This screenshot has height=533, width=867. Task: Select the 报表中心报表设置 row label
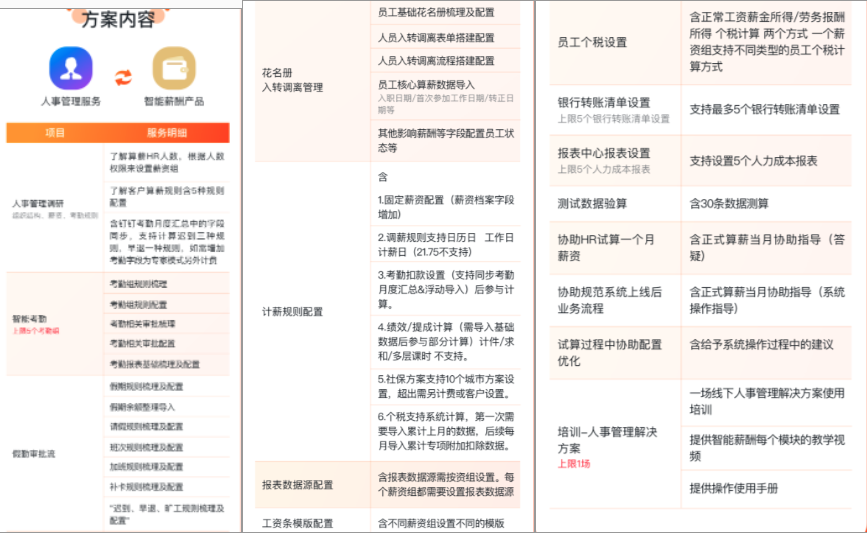point(604,153)
